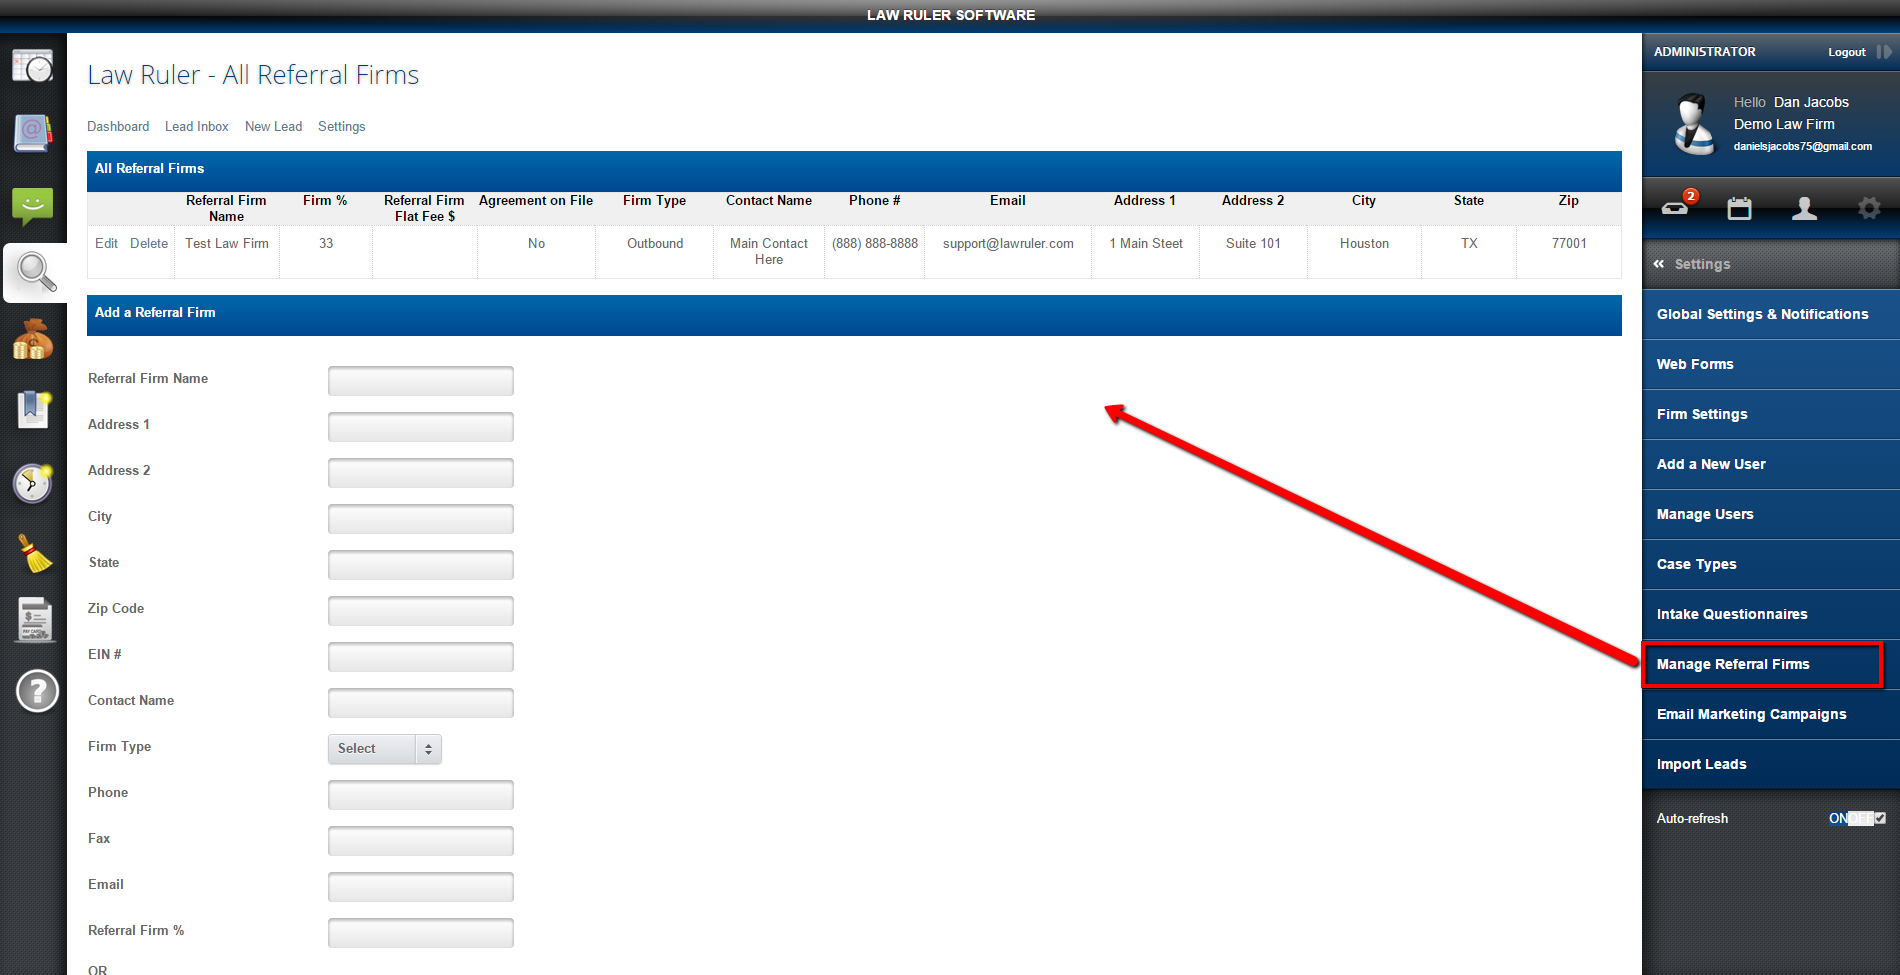
Task: Click the broom cleanup sidebar icon
Action: pos(35,553)
